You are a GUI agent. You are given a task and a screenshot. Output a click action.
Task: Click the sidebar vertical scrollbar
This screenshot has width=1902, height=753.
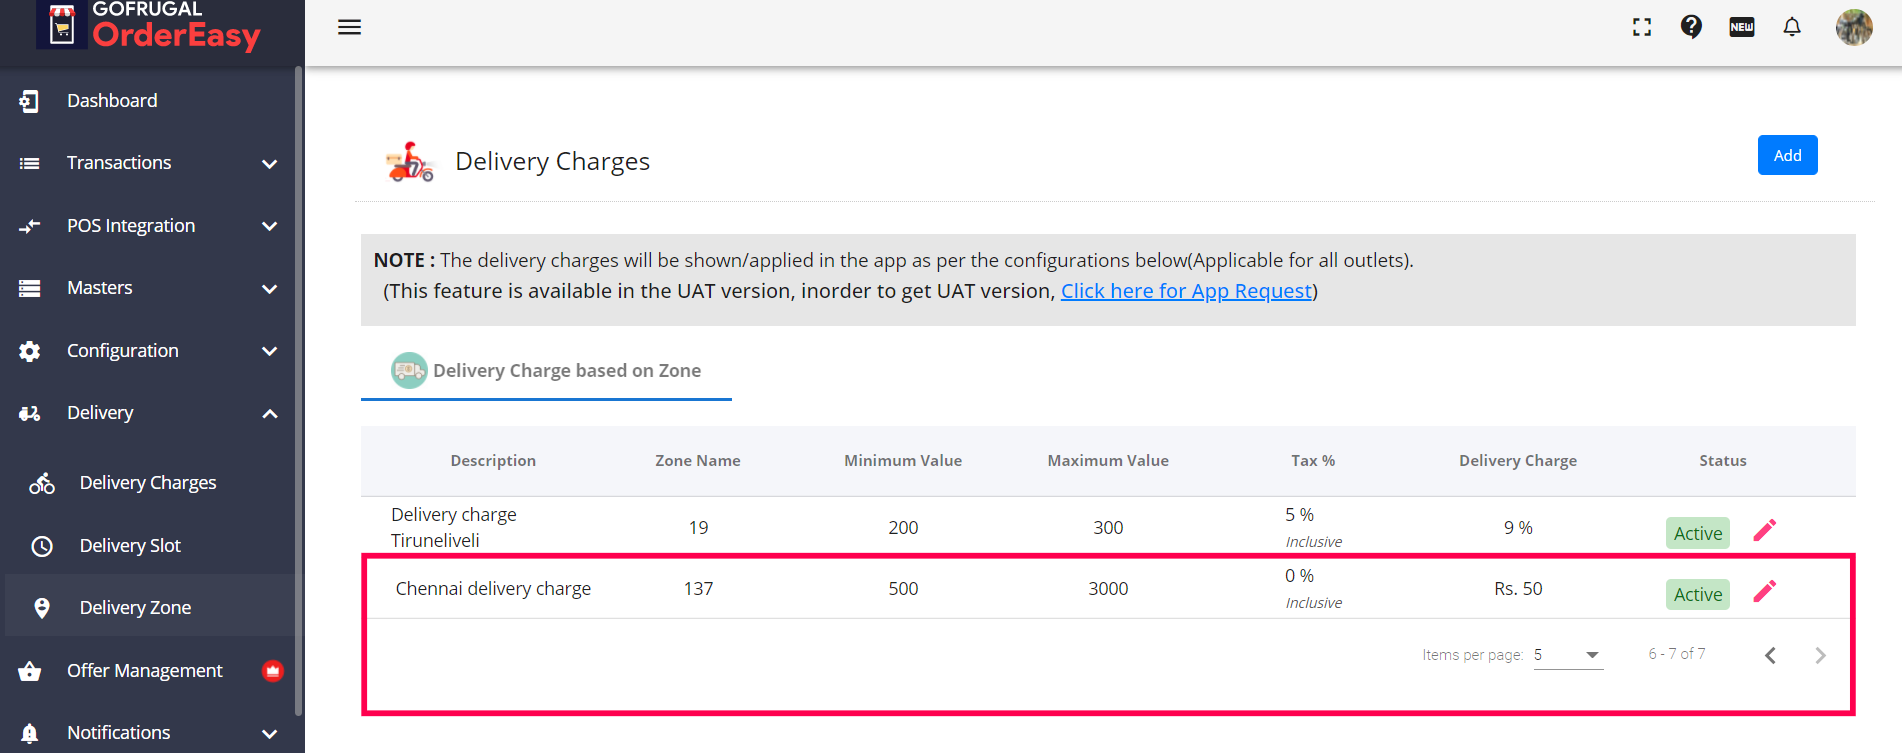[298, 390]
